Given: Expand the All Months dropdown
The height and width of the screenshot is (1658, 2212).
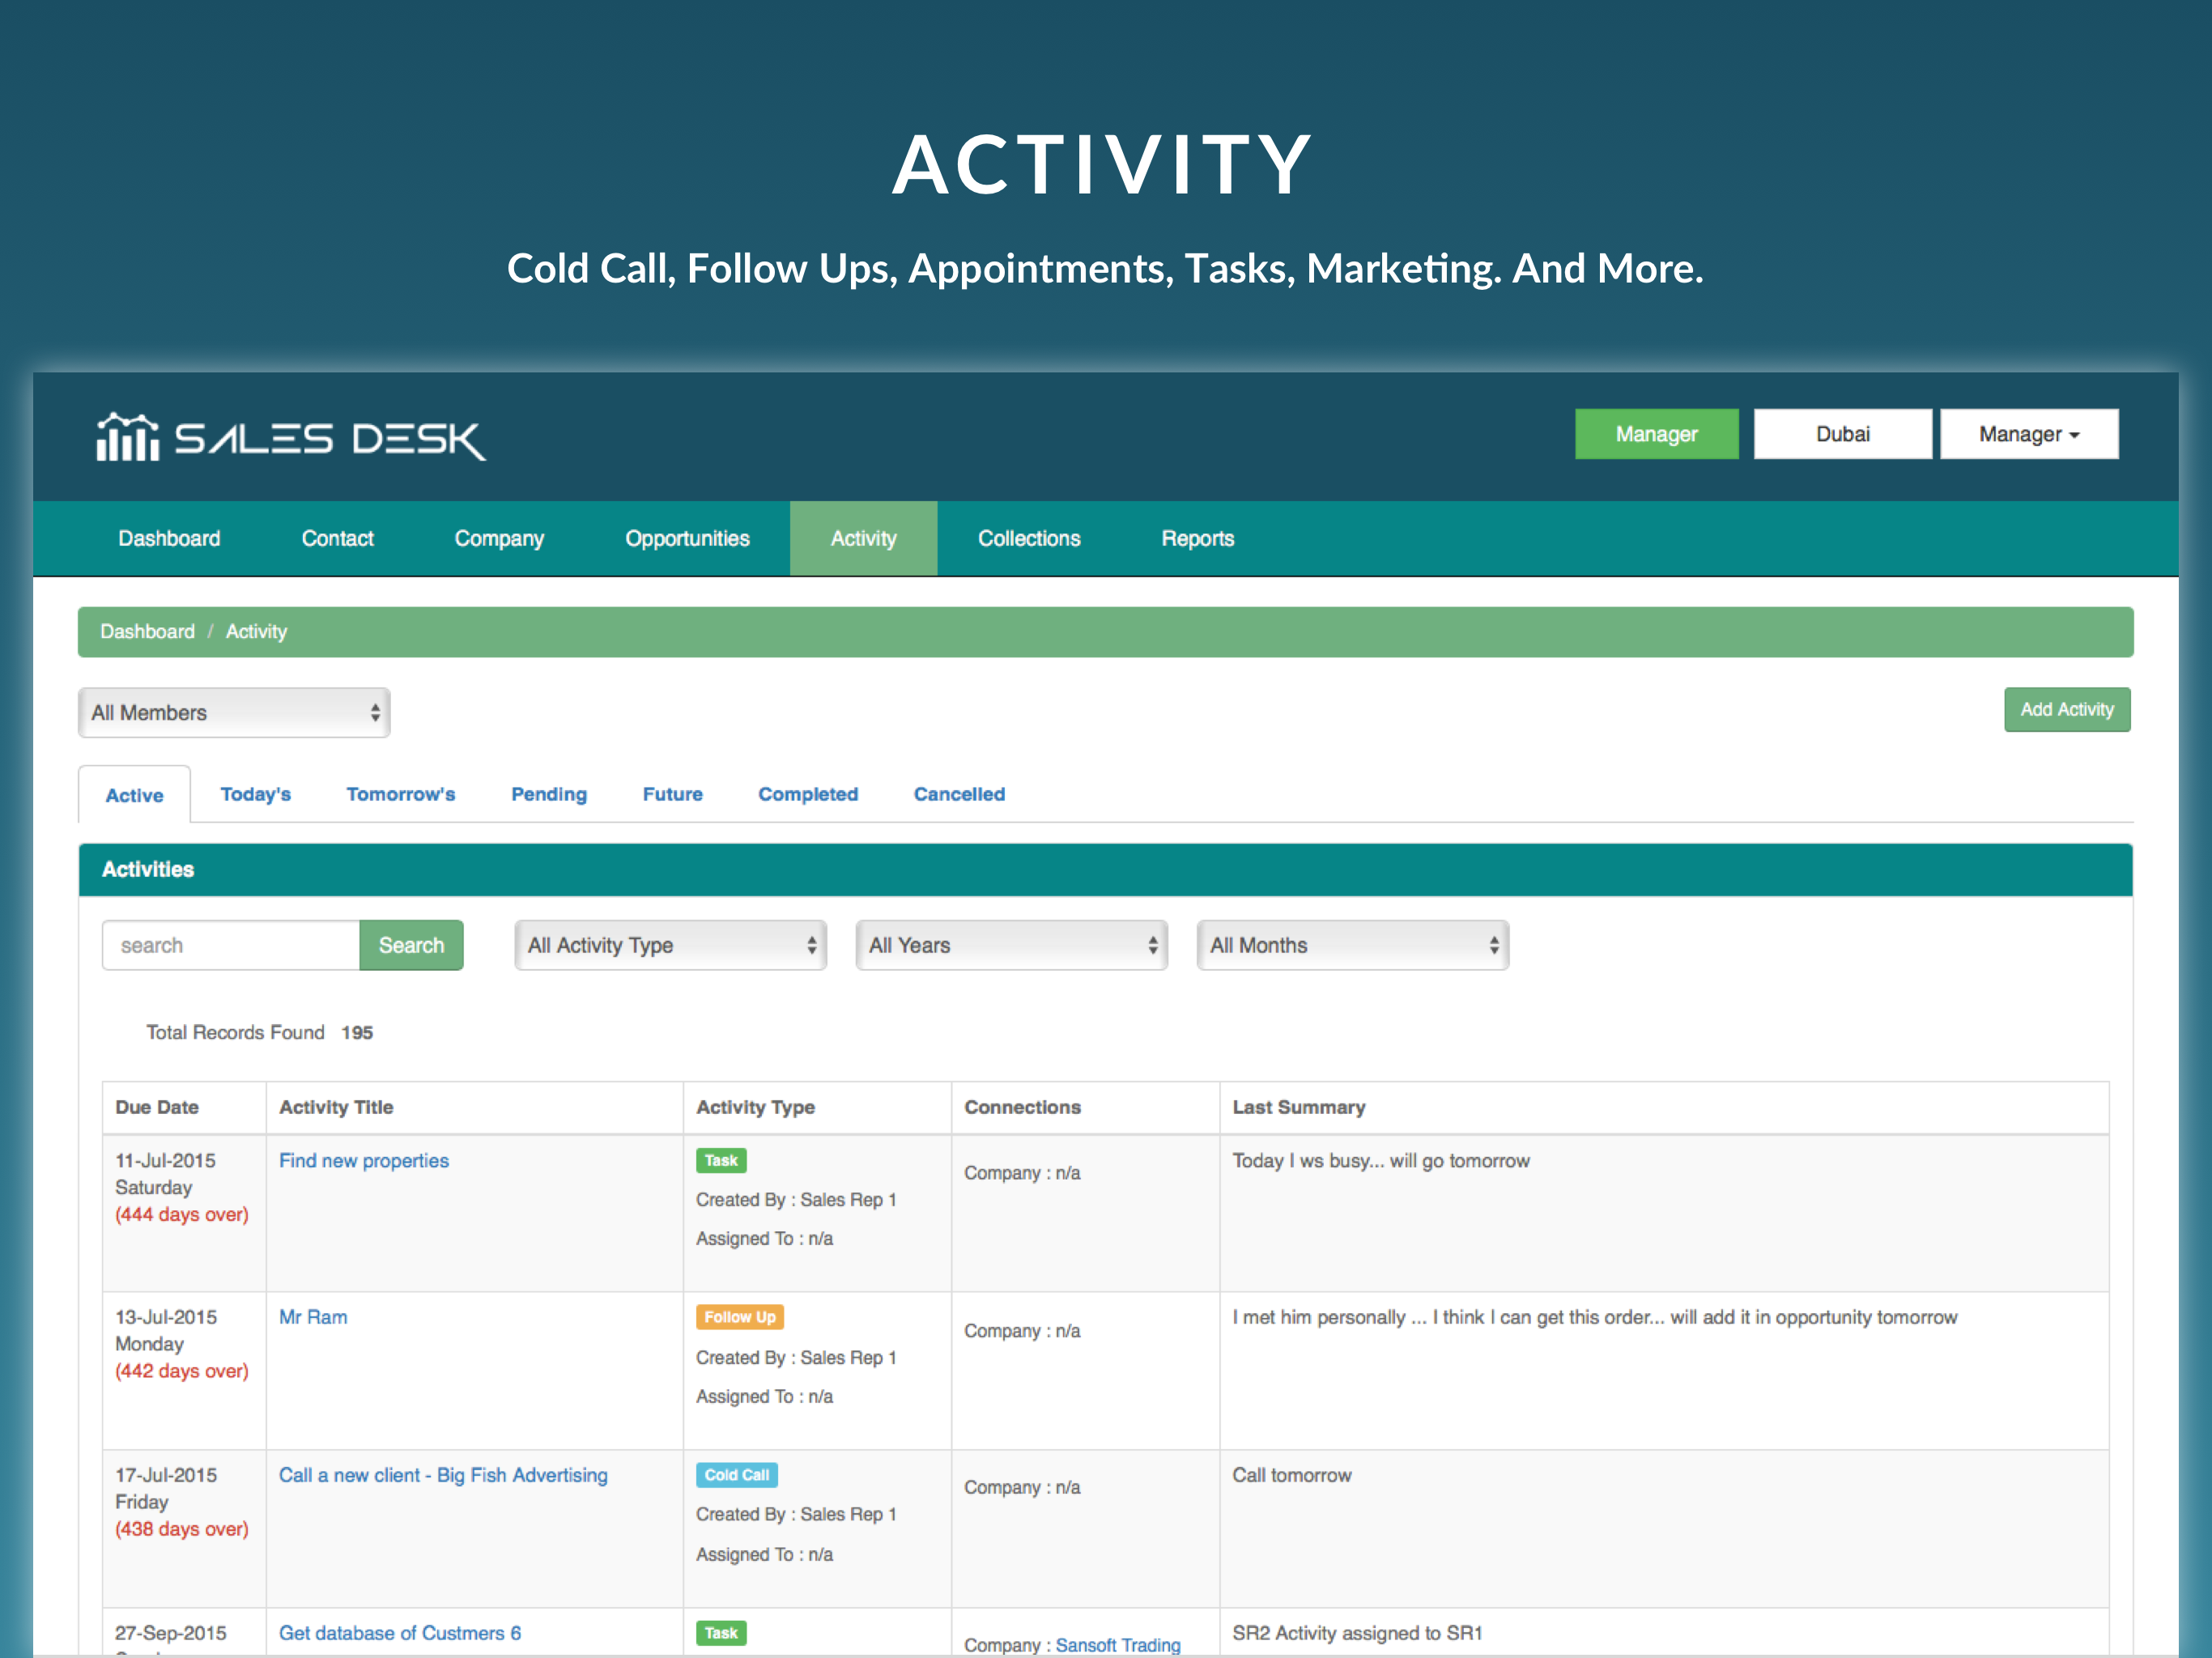Looking at the screenshot, I should coord(1352,945).
